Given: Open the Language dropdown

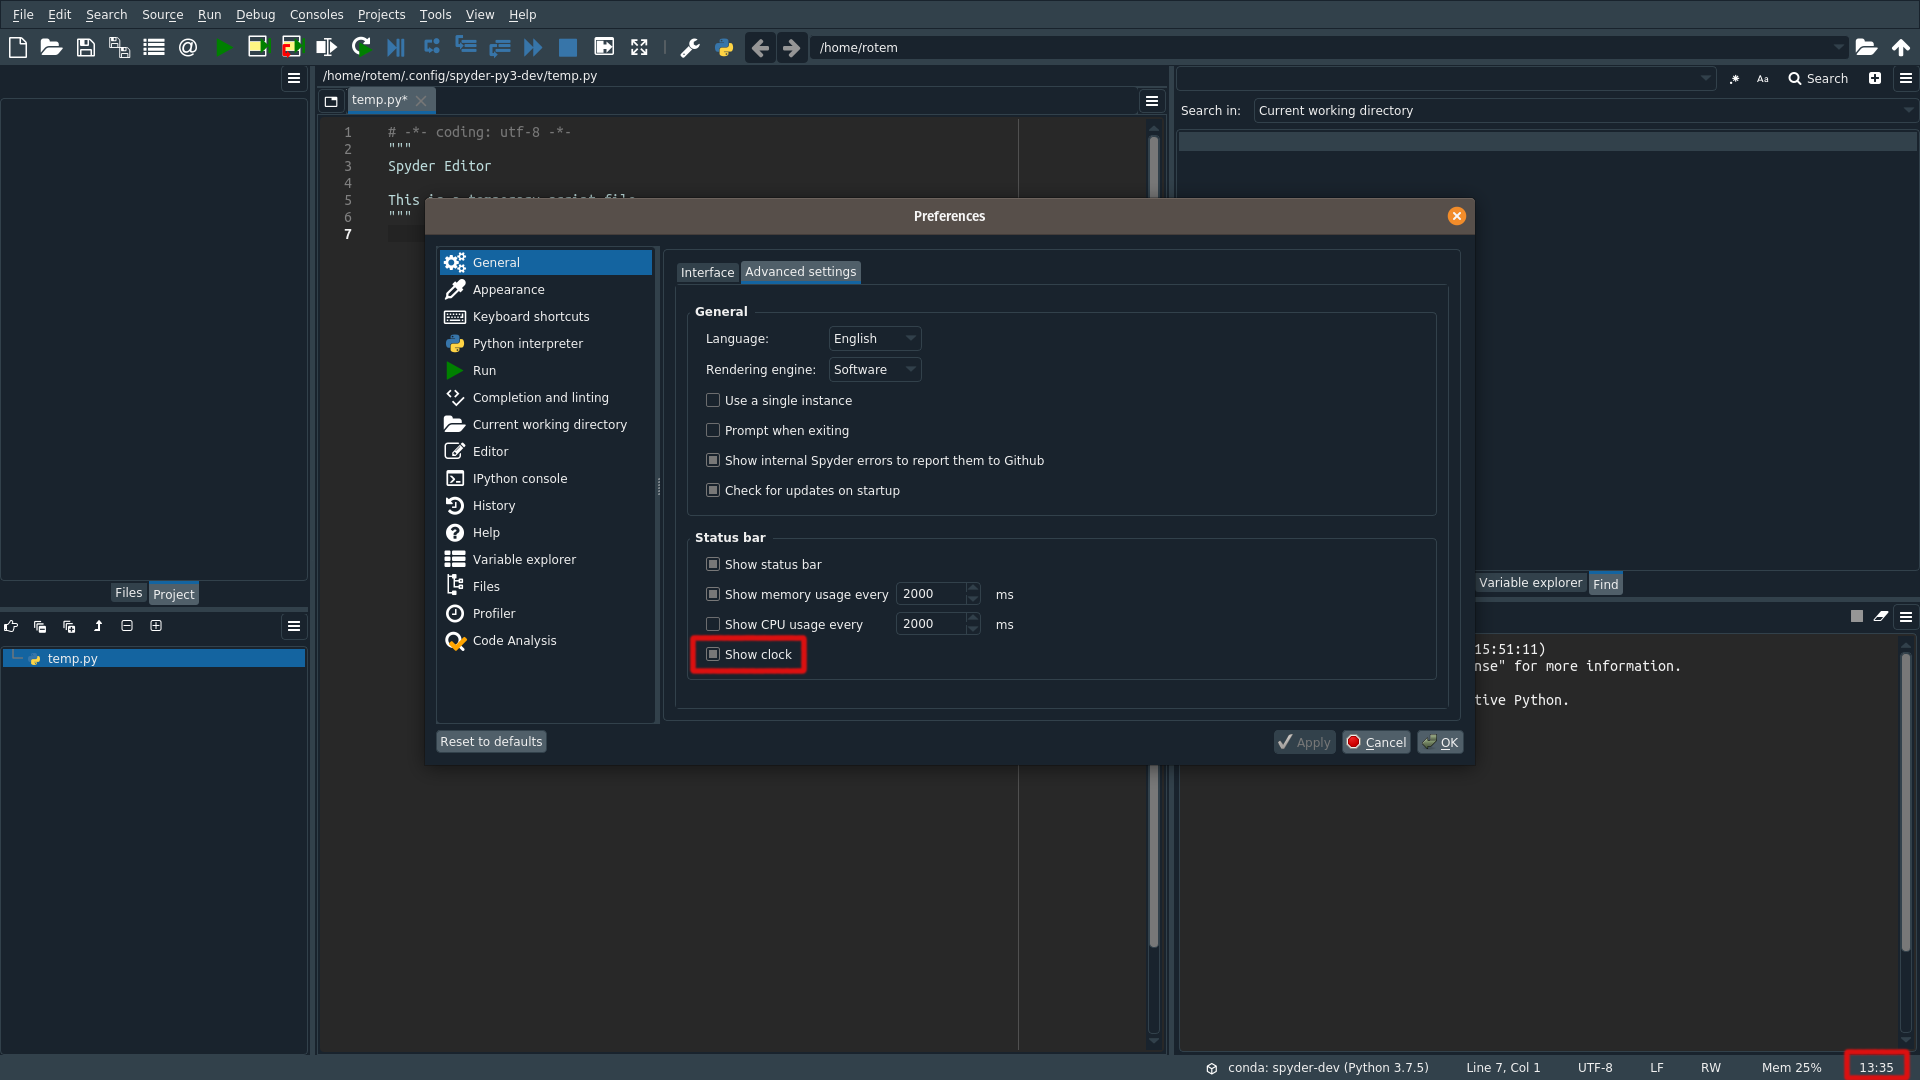Looking at the screenshot, I should [874, 338].
